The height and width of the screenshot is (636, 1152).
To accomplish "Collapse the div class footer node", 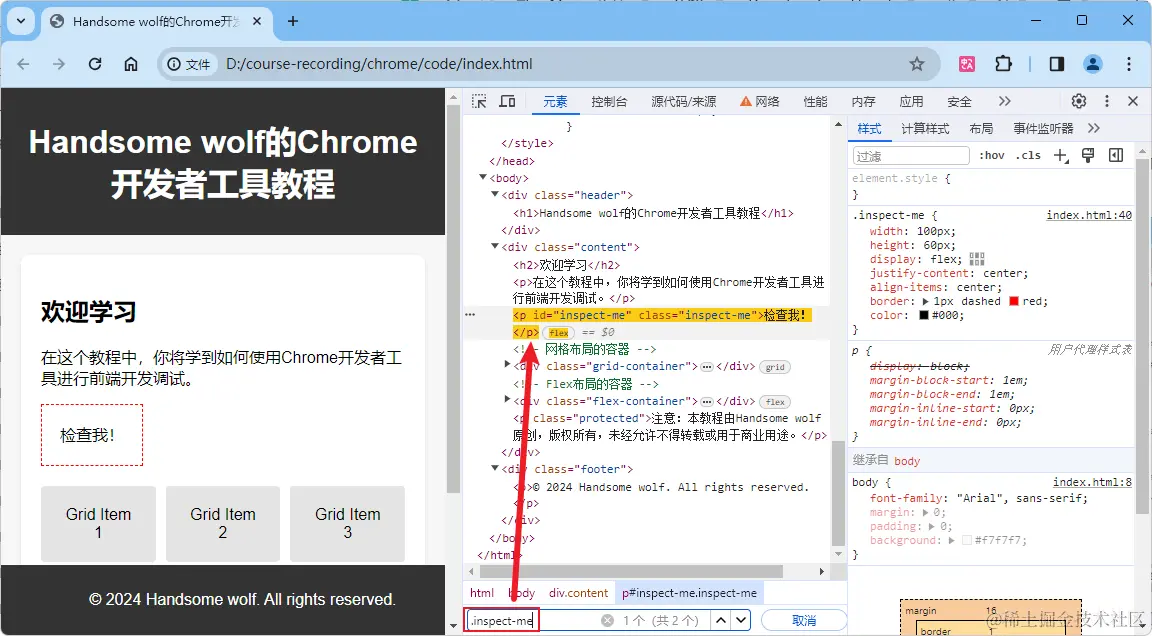I will coord(494,469).
